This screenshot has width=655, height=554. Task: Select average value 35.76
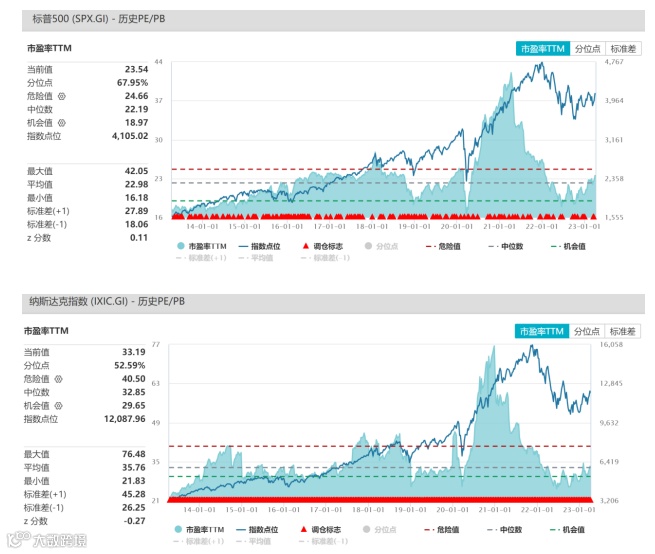click(134, 468)
